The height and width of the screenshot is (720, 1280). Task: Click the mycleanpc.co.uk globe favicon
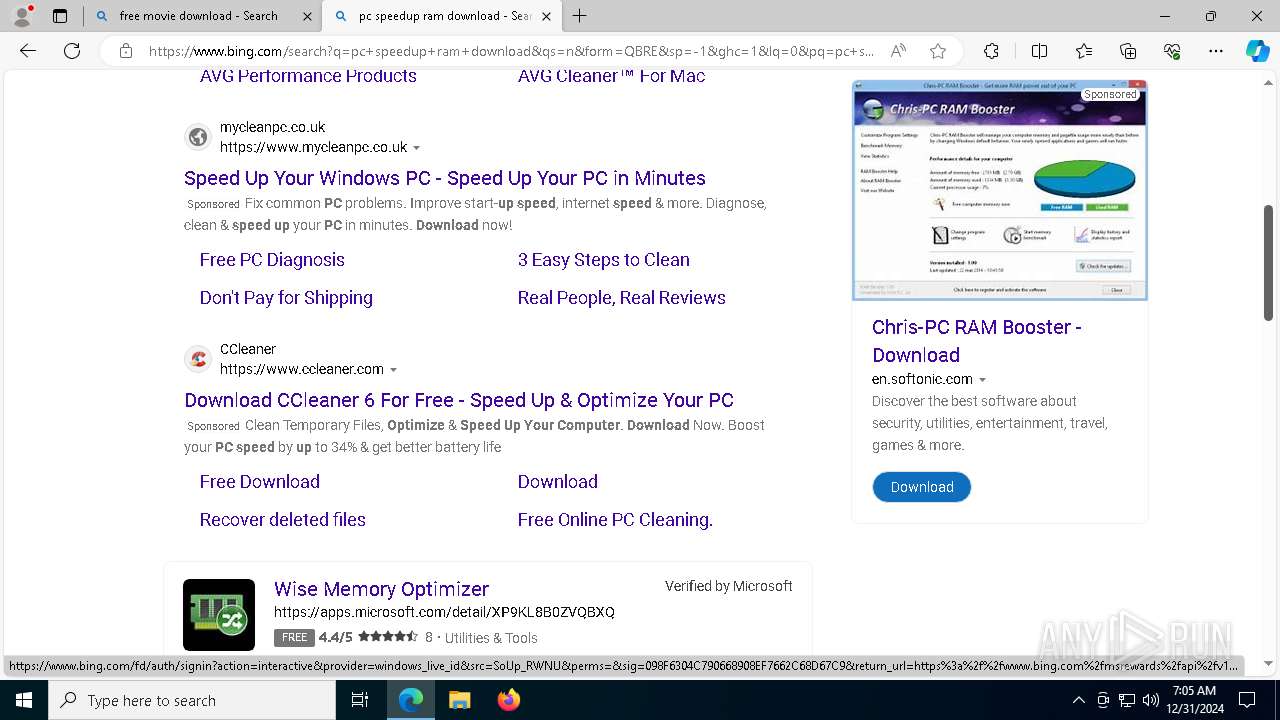click(198, 137)
